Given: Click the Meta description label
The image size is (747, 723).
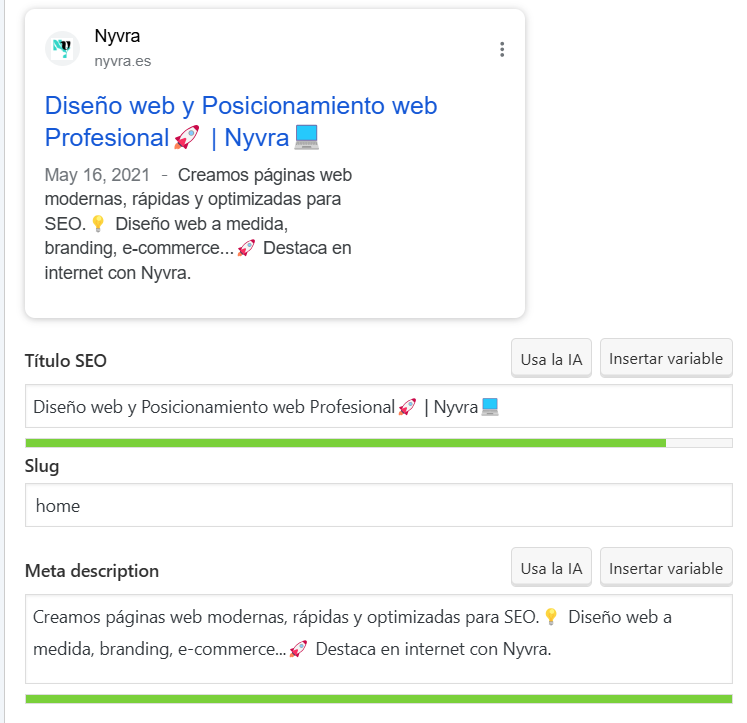Looking at the screenshot, I should [92, 571].
